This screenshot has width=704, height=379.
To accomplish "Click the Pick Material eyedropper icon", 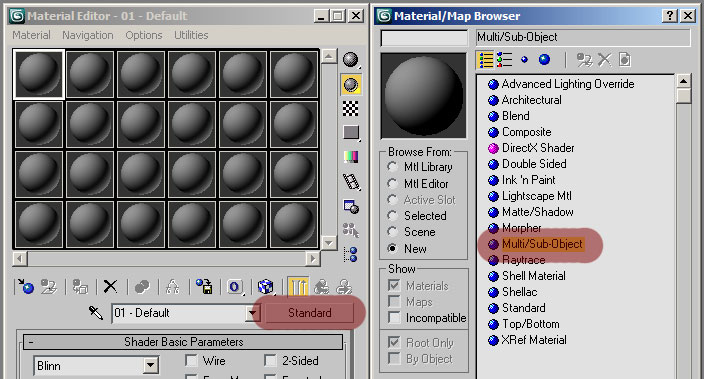I will (96, 313).
